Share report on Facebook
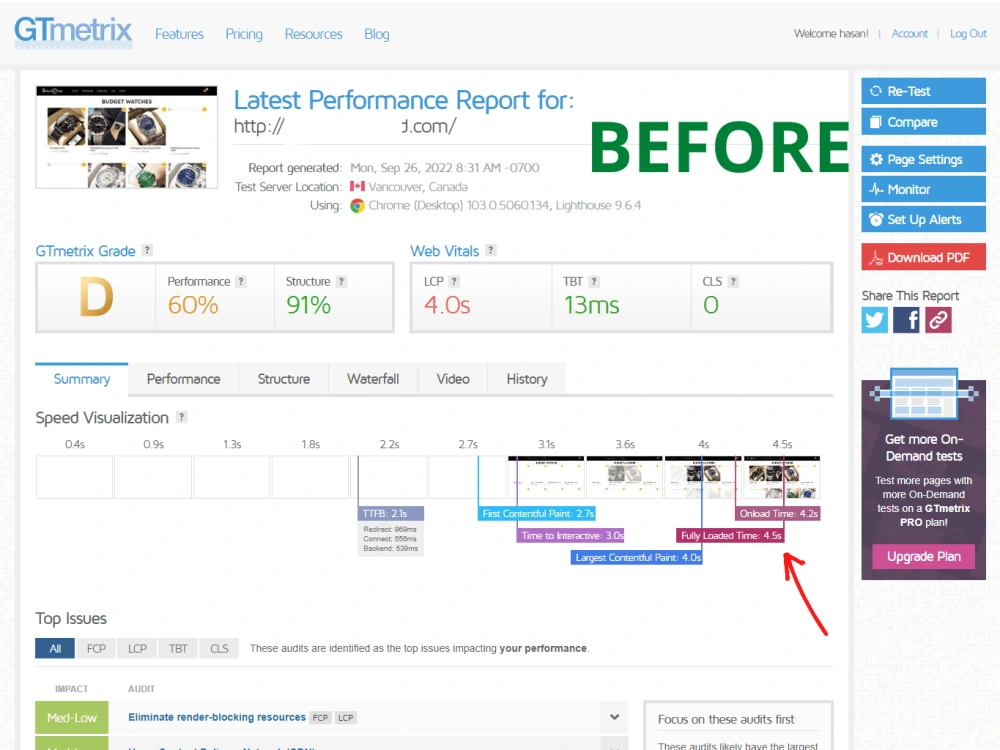Image resolution: width=1000 pixels, height=750 pixels. coord(906,320)
